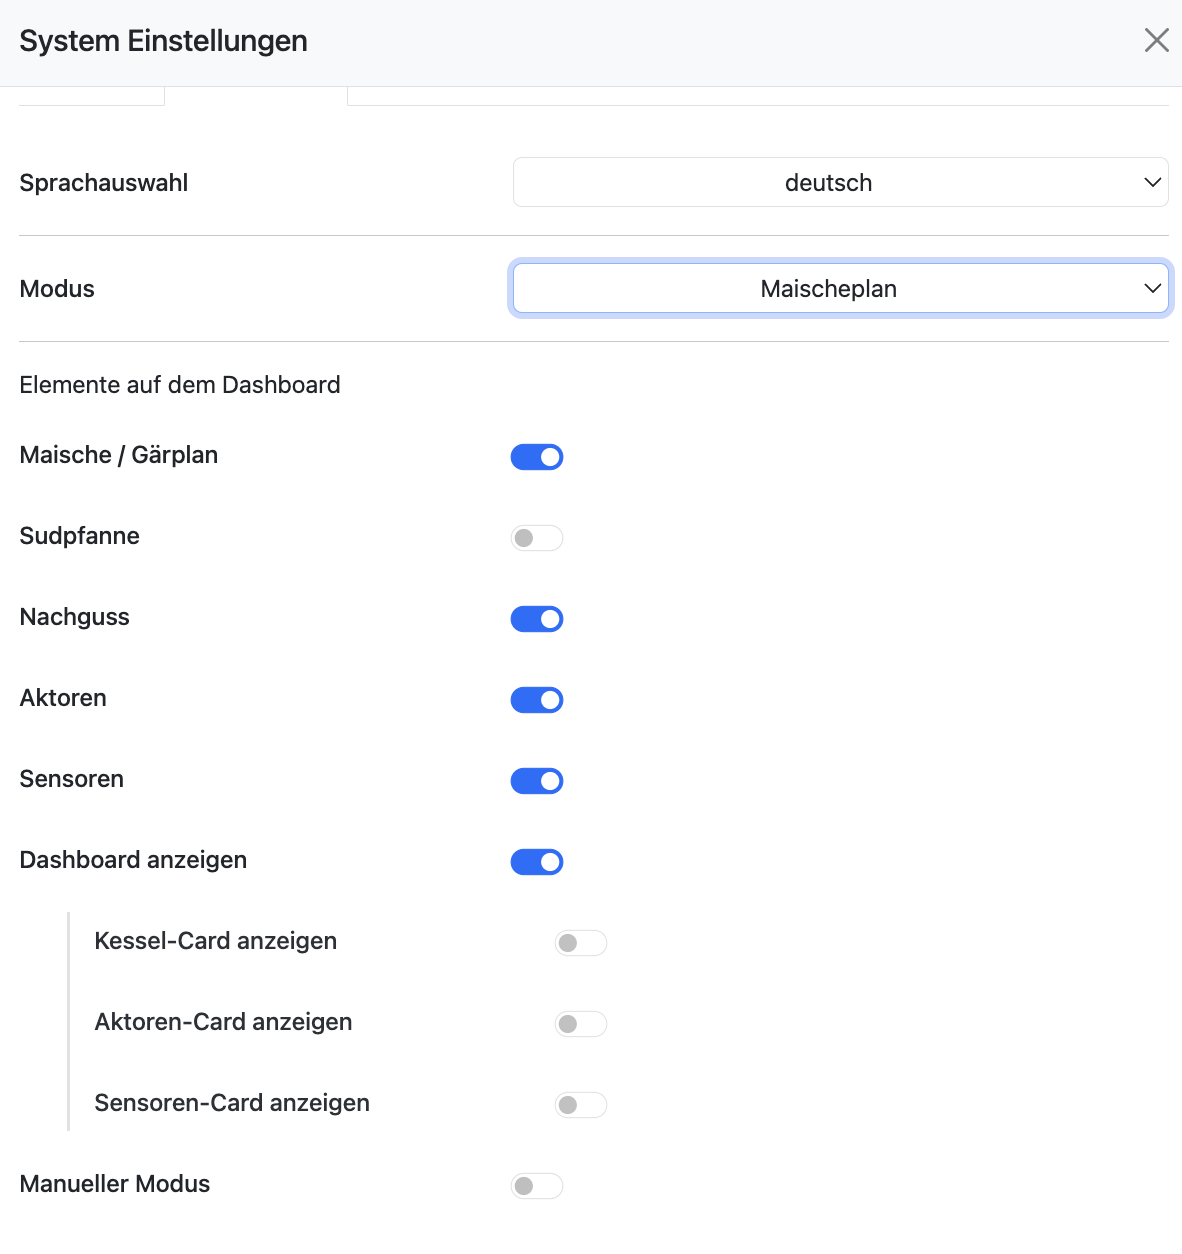Image resolution: width=1182 pixels, height=1254 pixels.
Task: Click the 'Sudpfanne' label text
Action: pyautogui.click(x=80, y=536)
